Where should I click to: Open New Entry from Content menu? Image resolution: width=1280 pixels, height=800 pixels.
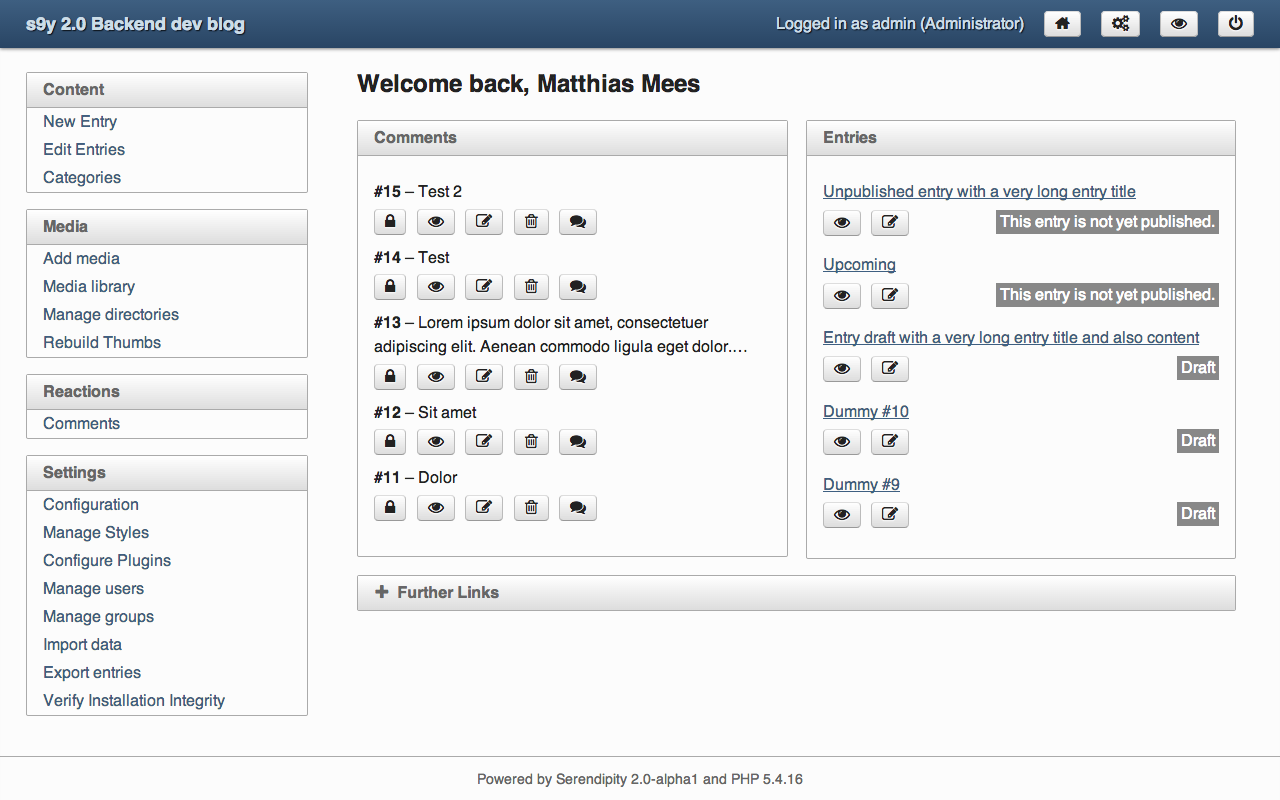80,121
